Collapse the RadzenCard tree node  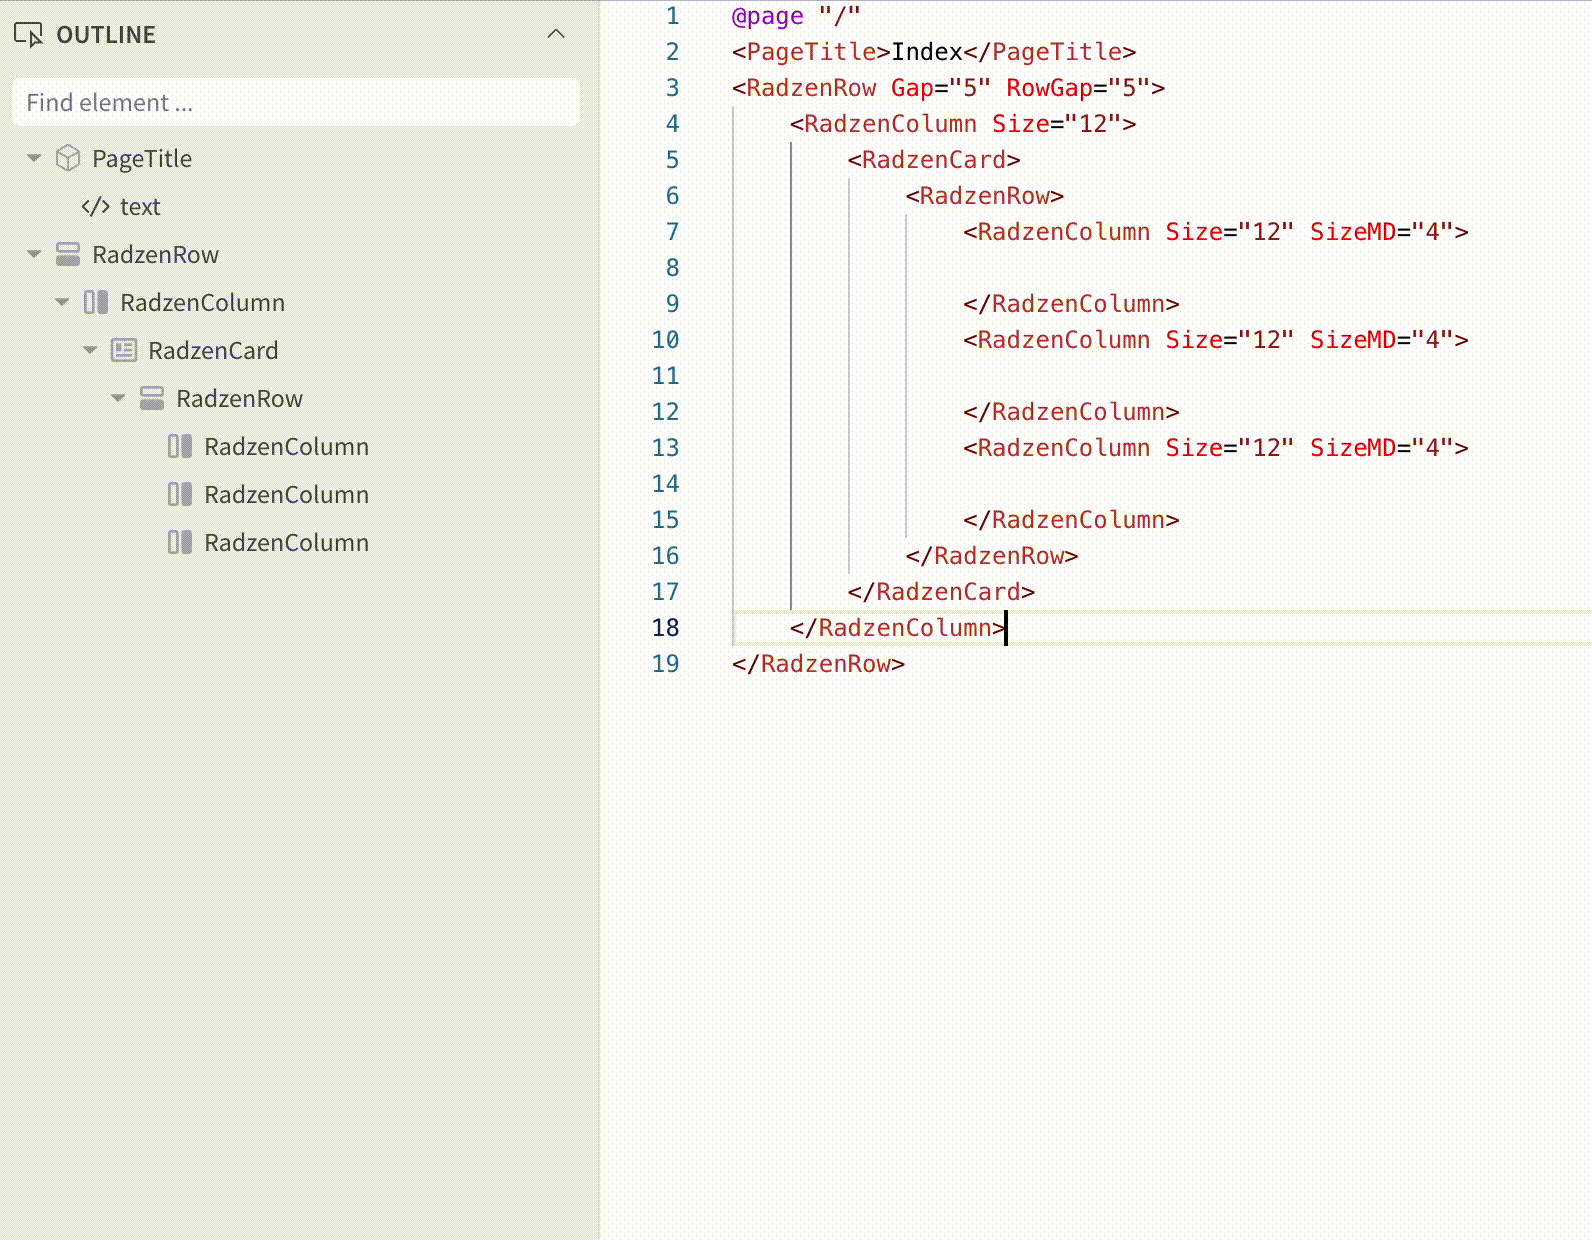tap(90, 350)
